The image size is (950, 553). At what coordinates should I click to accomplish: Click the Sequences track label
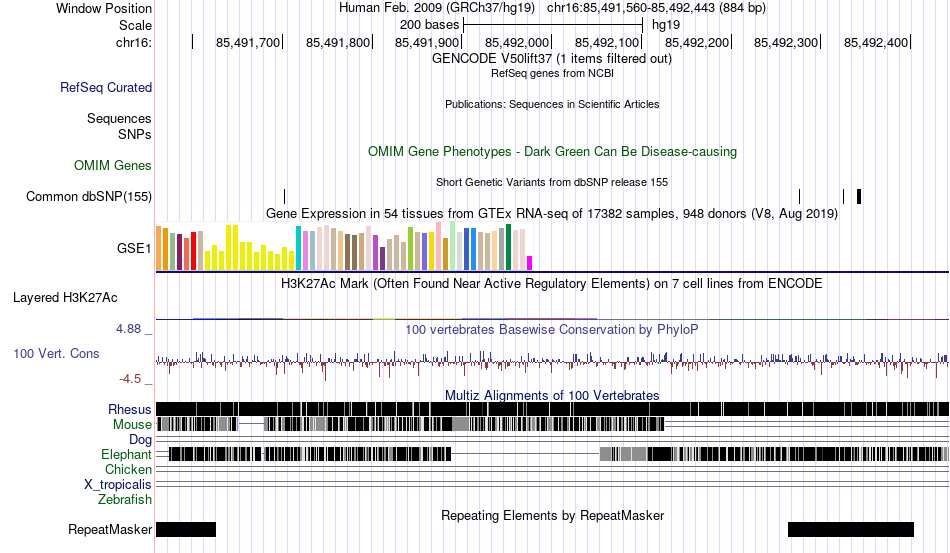[119, 118]
